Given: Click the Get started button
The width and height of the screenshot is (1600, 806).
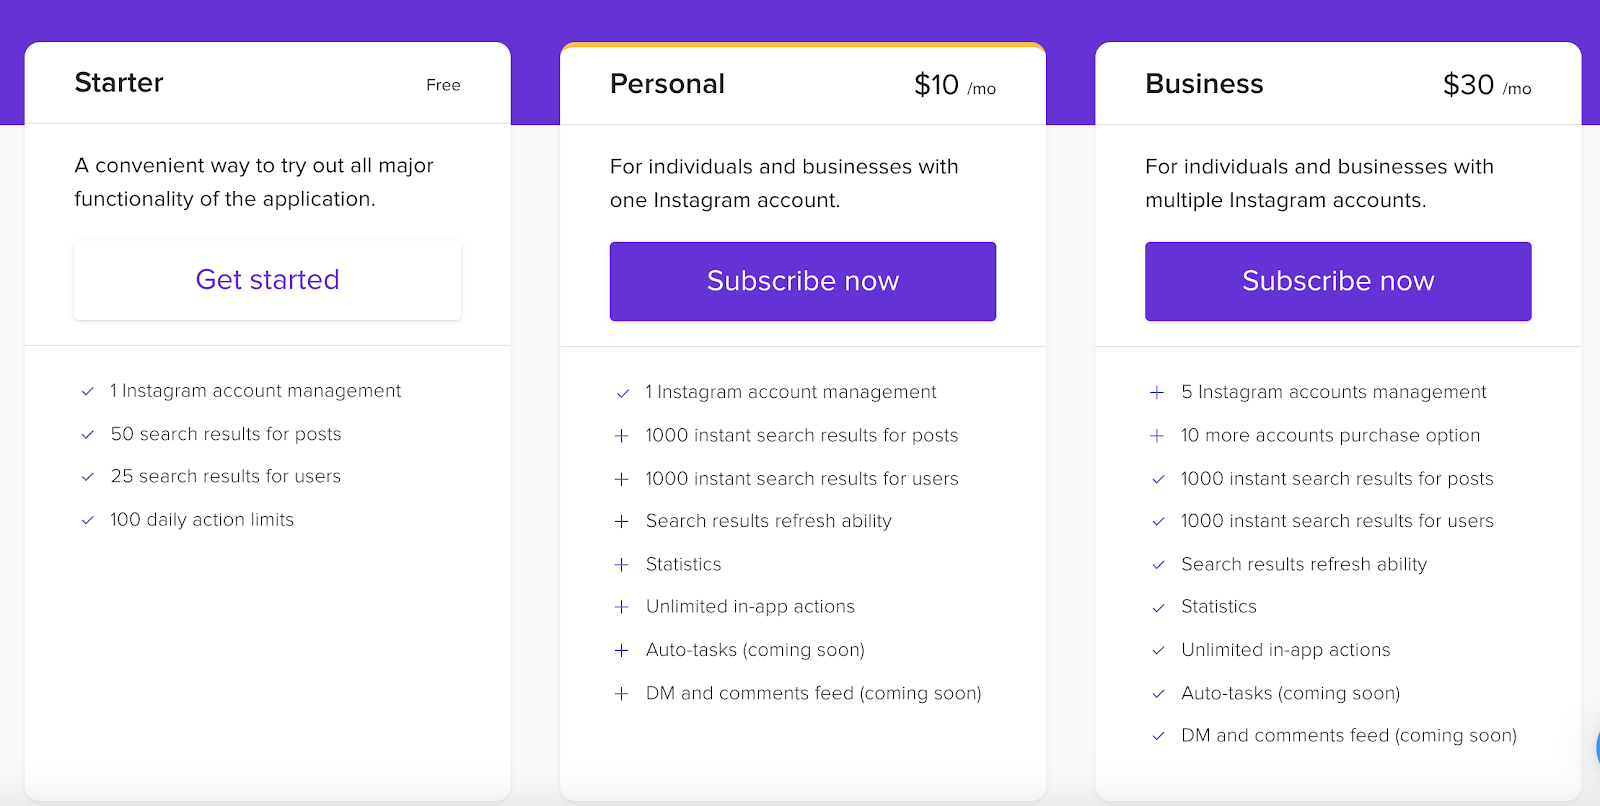Looking at the screenshot, I should (x=267, y=280).
